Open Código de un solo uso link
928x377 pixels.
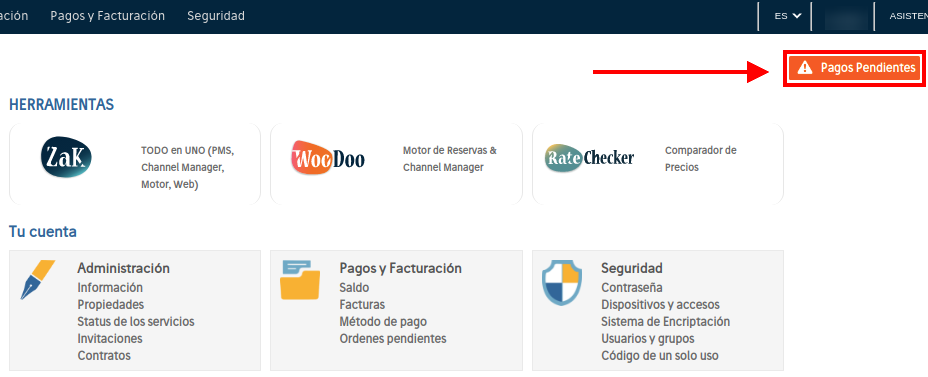tap(660, 356)
